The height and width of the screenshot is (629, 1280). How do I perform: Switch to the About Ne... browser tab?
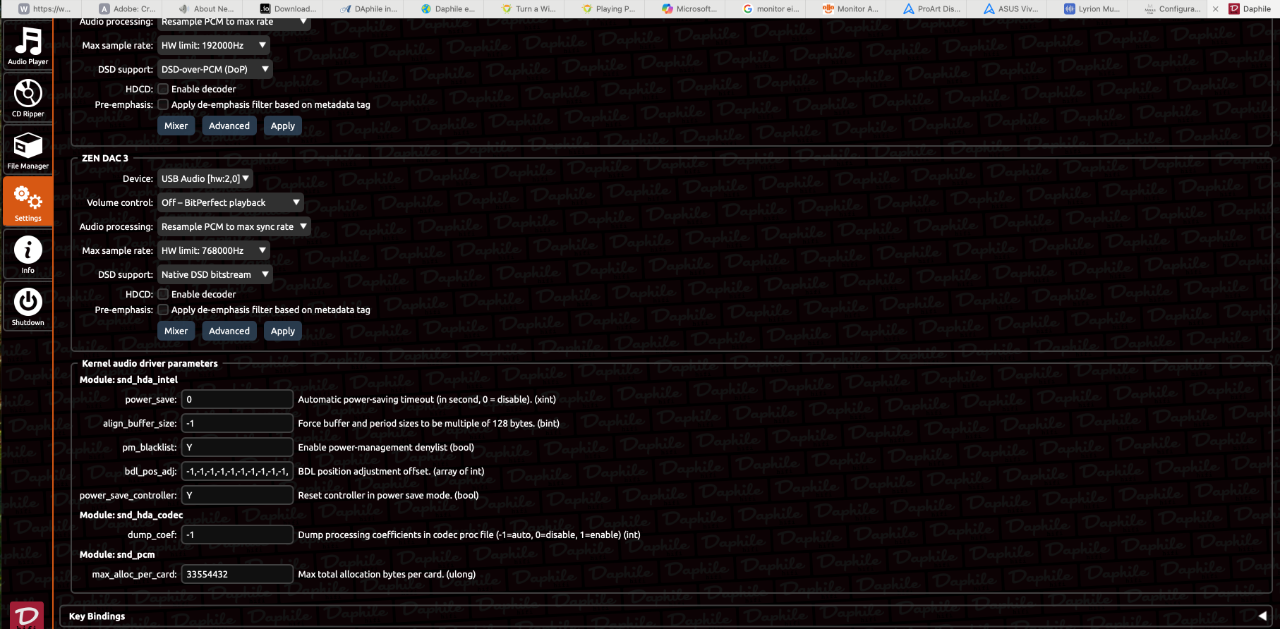(x=206, y=8)
